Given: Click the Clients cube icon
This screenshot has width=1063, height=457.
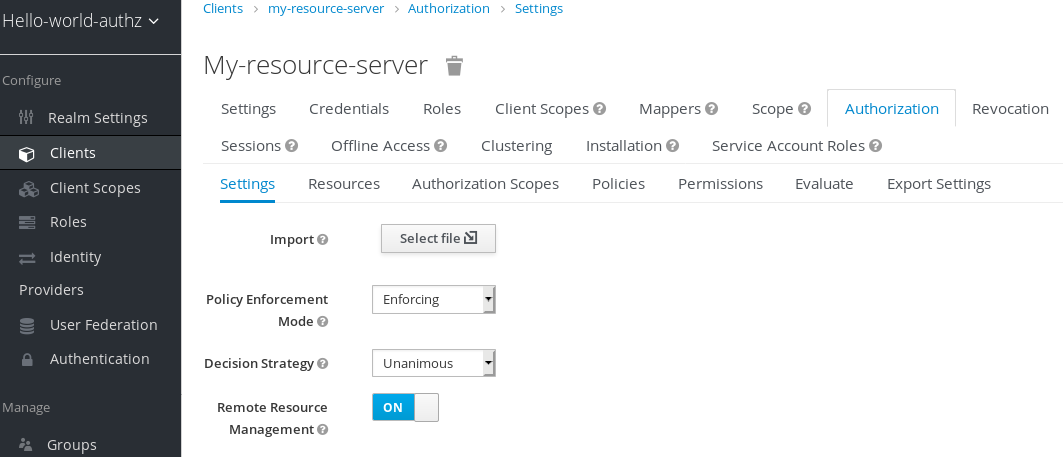Looking at the screenshot, I should (26, 154).
